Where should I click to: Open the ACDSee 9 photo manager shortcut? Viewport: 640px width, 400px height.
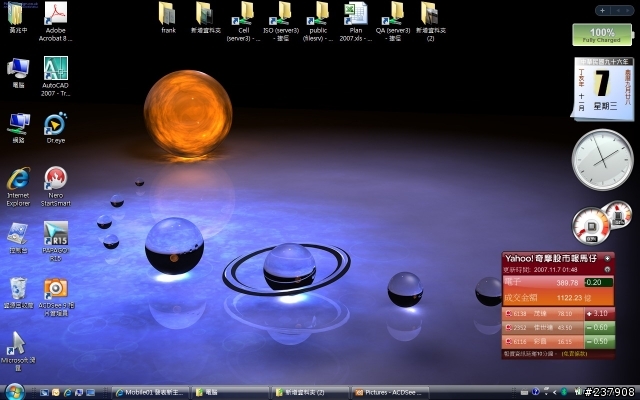coord(56,298)
